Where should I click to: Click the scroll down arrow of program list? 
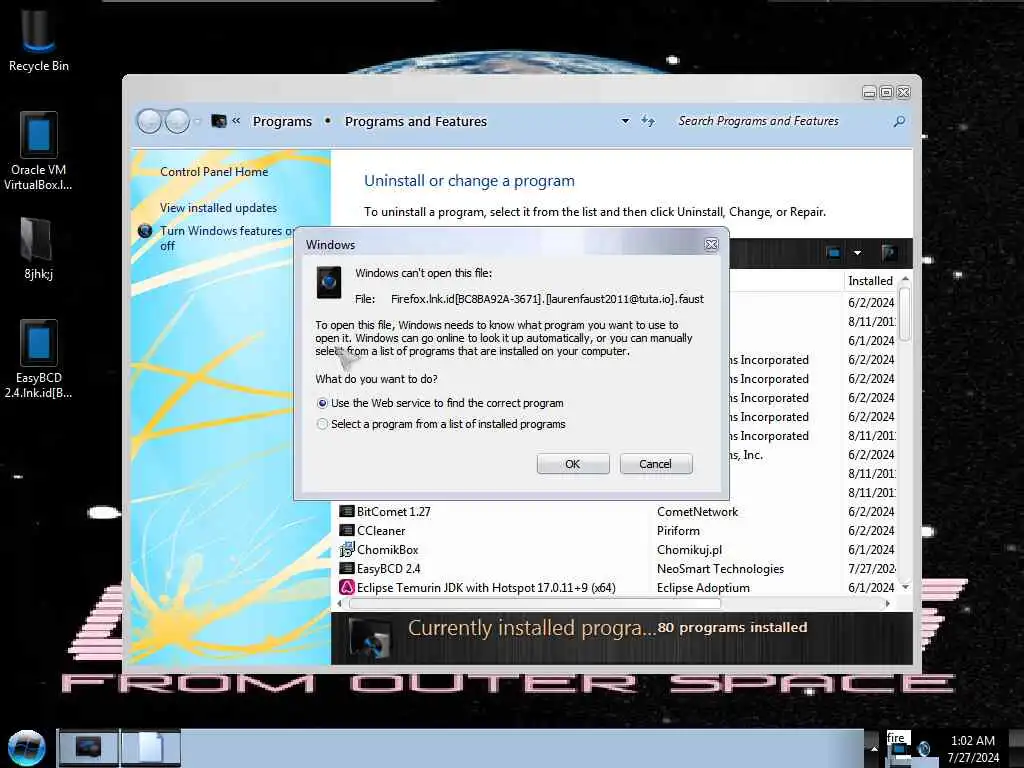click(x=905, y=587)
